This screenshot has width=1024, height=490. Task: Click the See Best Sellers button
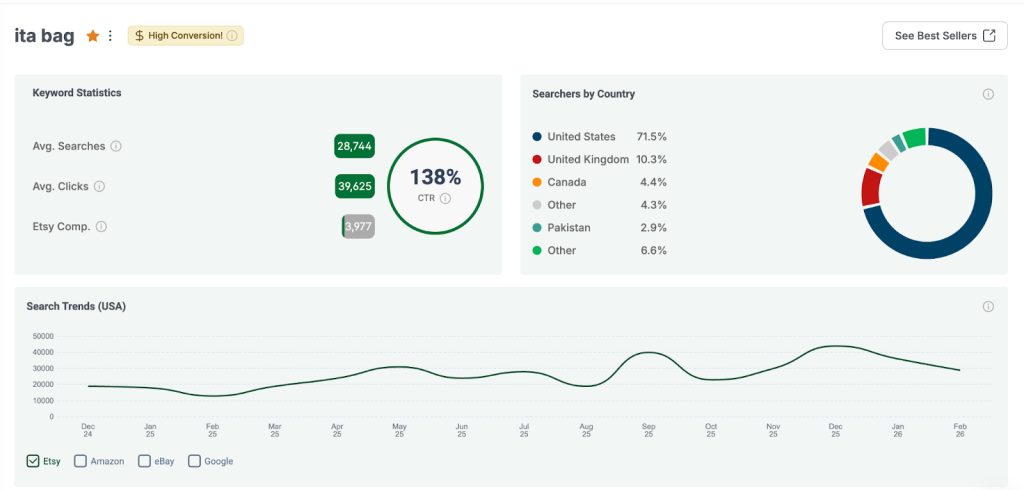tap(944, 36)
